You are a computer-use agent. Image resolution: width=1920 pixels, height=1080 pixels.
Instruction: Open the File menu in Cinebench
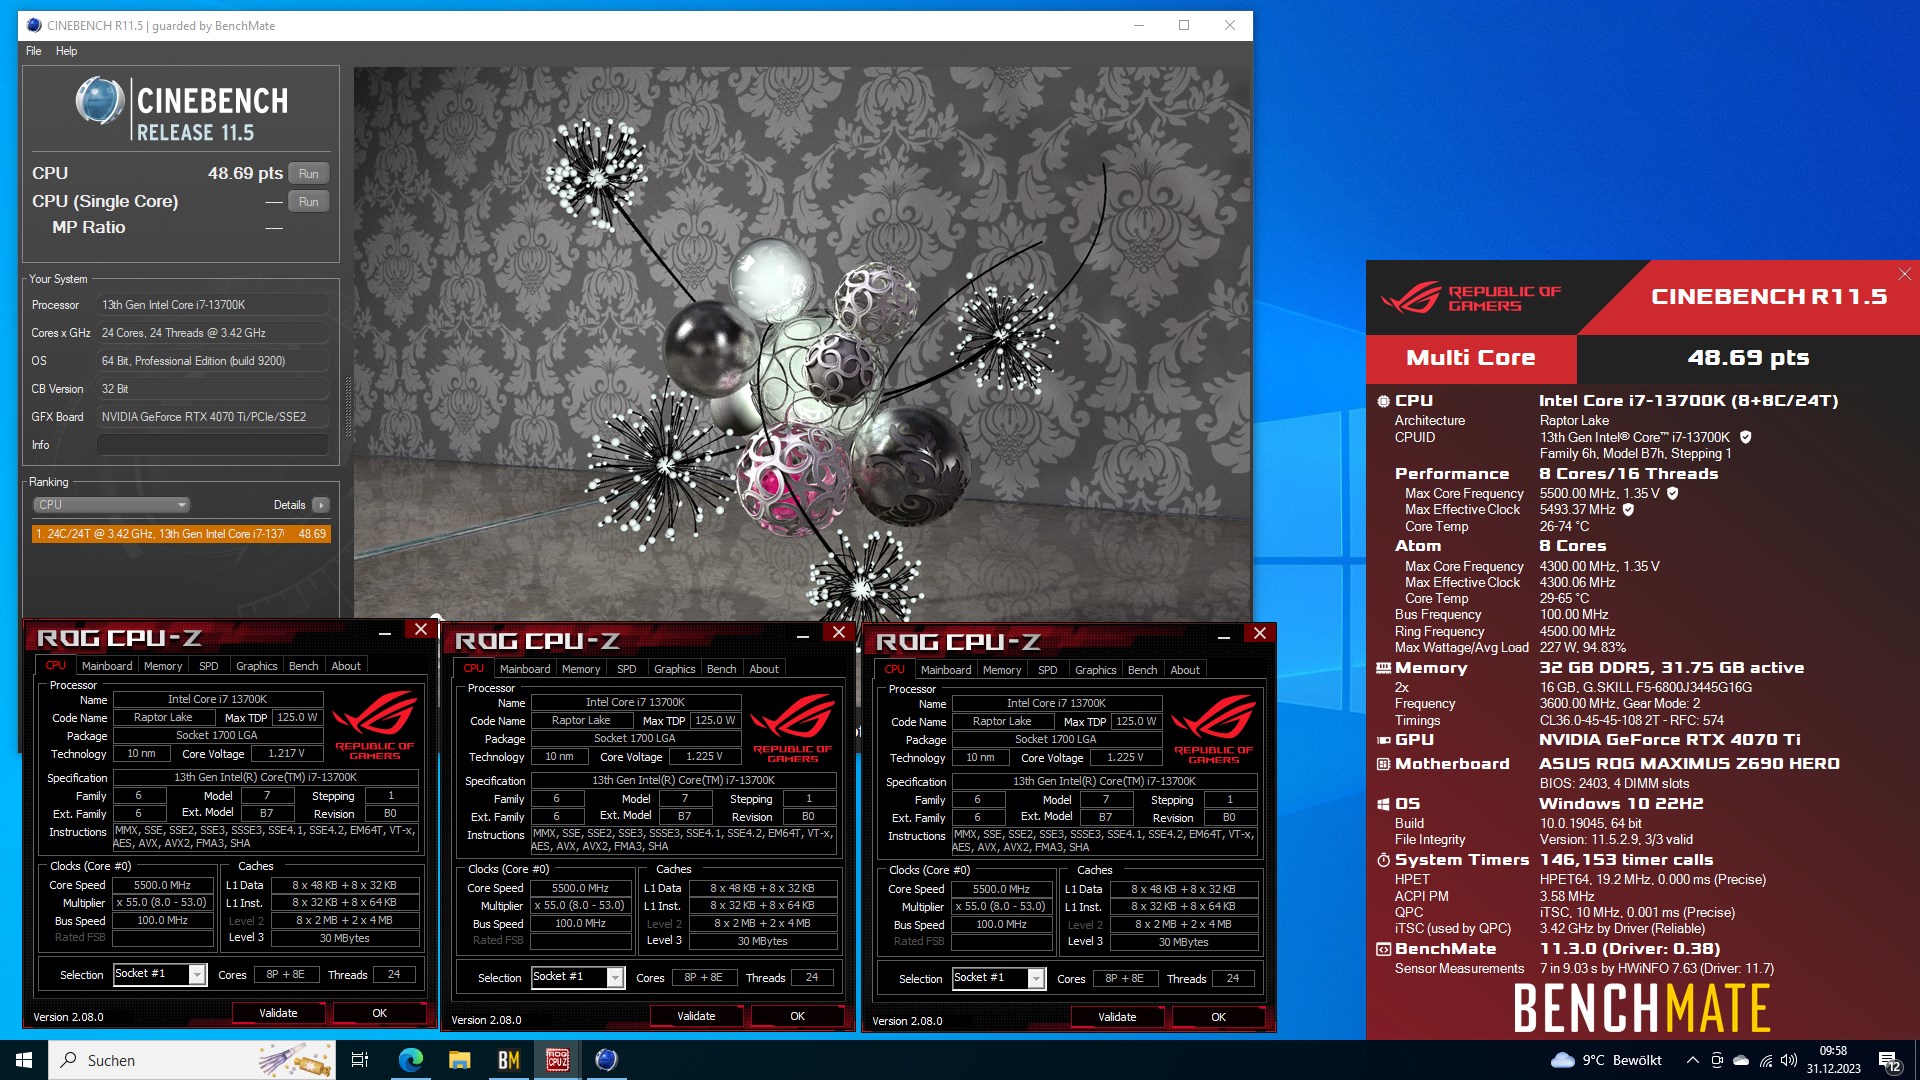click(34, 51)
